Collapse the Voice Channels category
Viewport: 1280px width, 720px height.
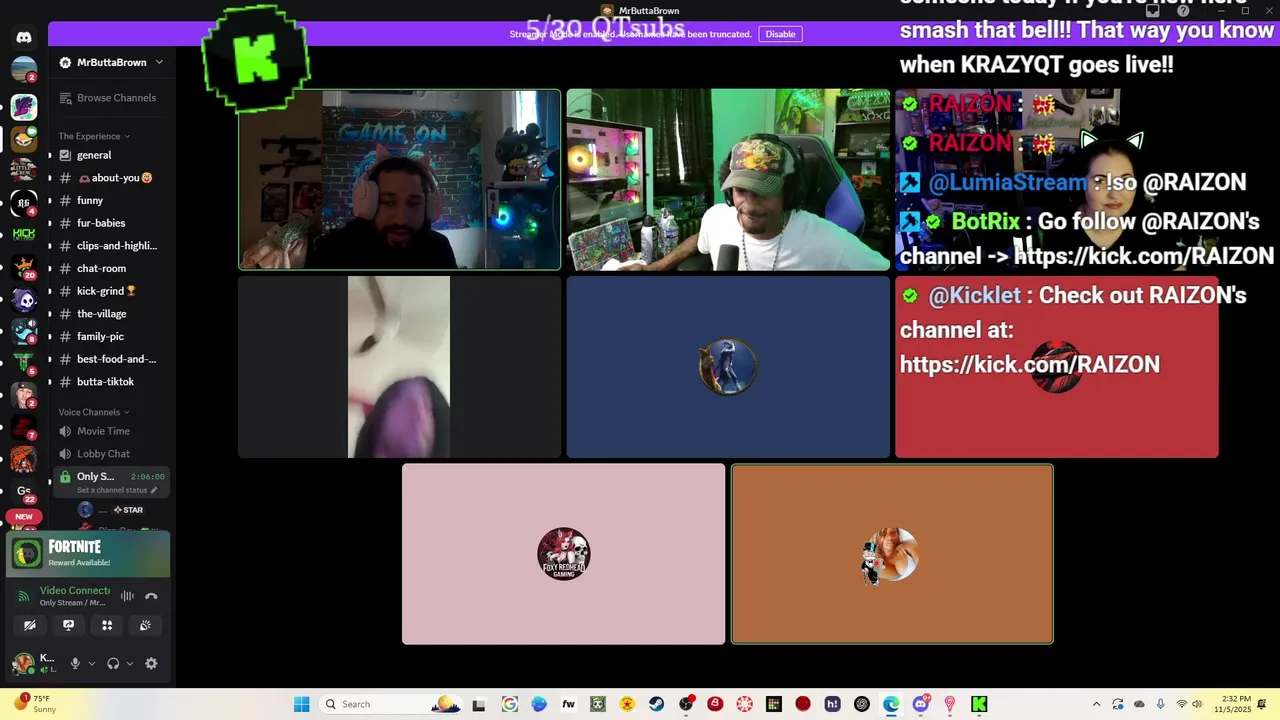point(94,412)
